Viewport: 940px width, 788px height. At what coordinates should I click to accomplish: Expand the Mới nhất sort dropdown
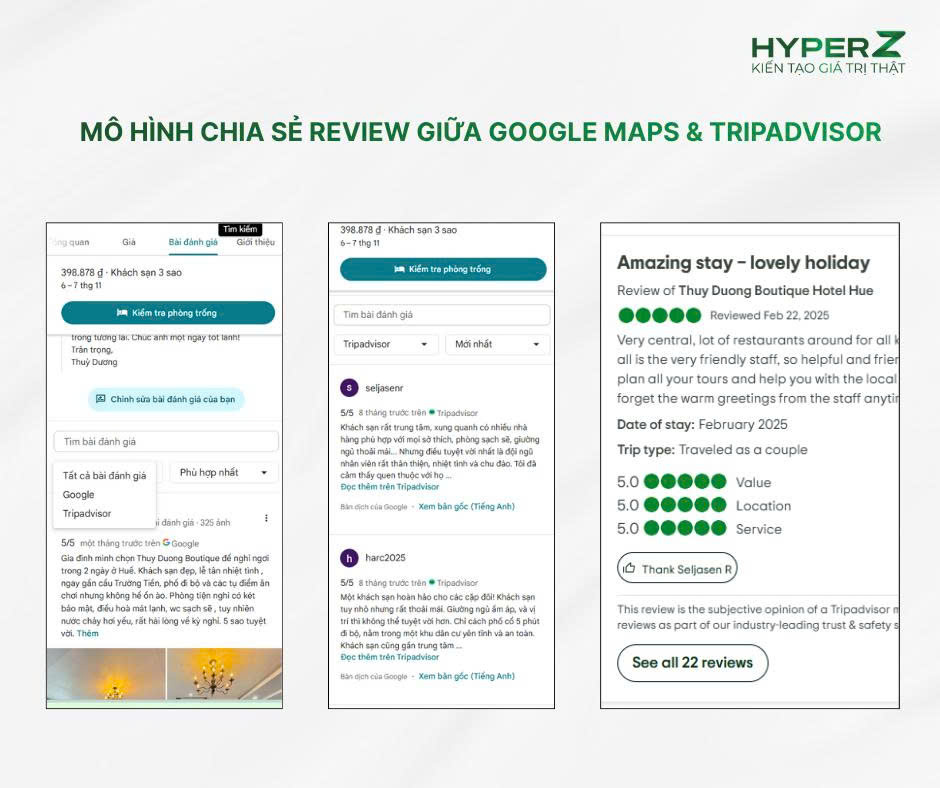pos(497,344)
